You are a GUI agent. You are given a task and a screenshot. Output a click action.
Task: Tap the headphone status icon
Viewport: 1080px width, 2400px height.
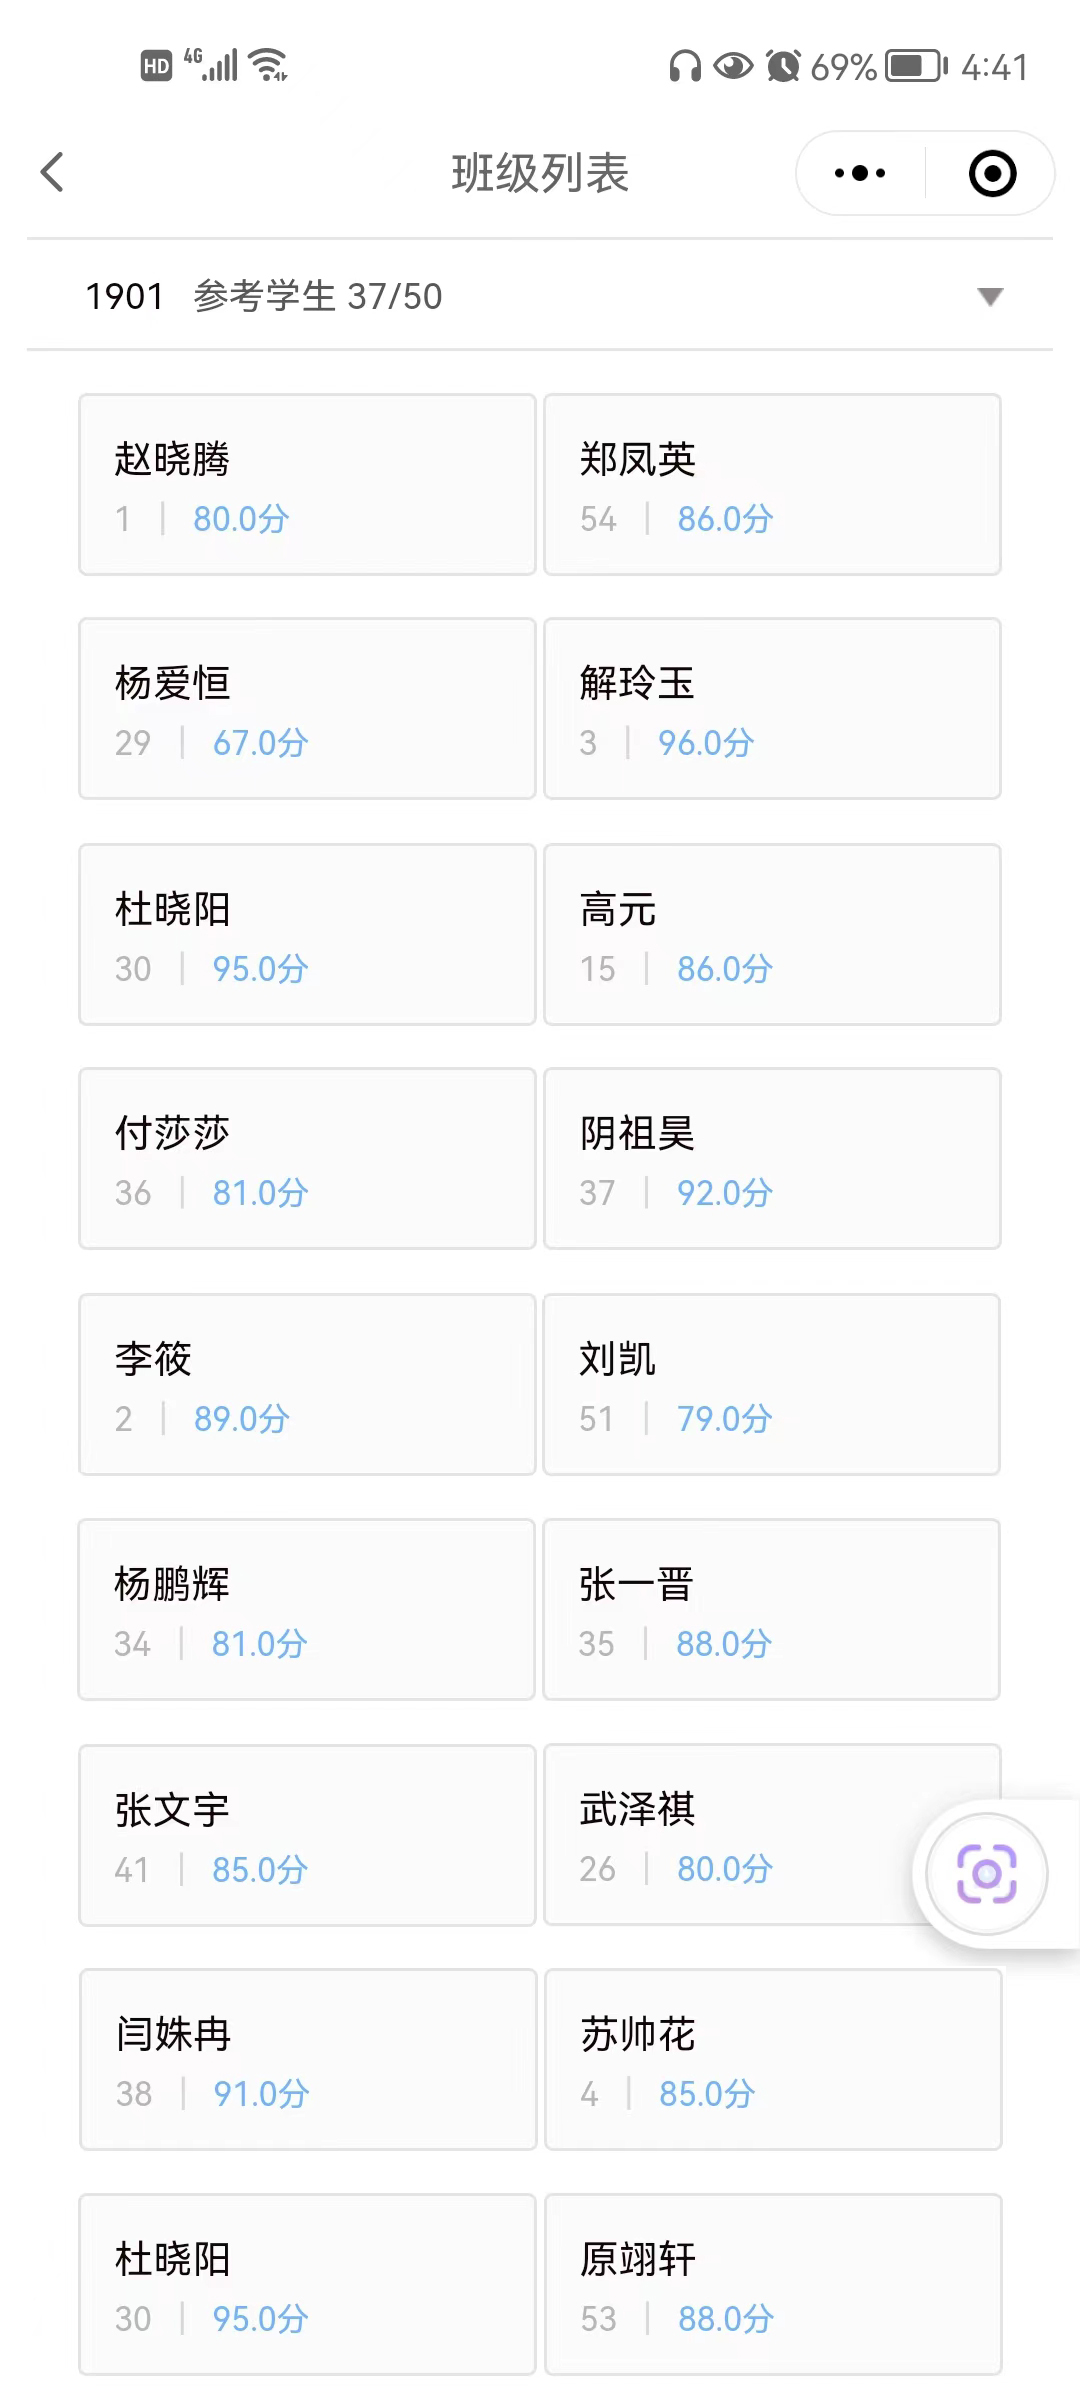coord(685,66)
